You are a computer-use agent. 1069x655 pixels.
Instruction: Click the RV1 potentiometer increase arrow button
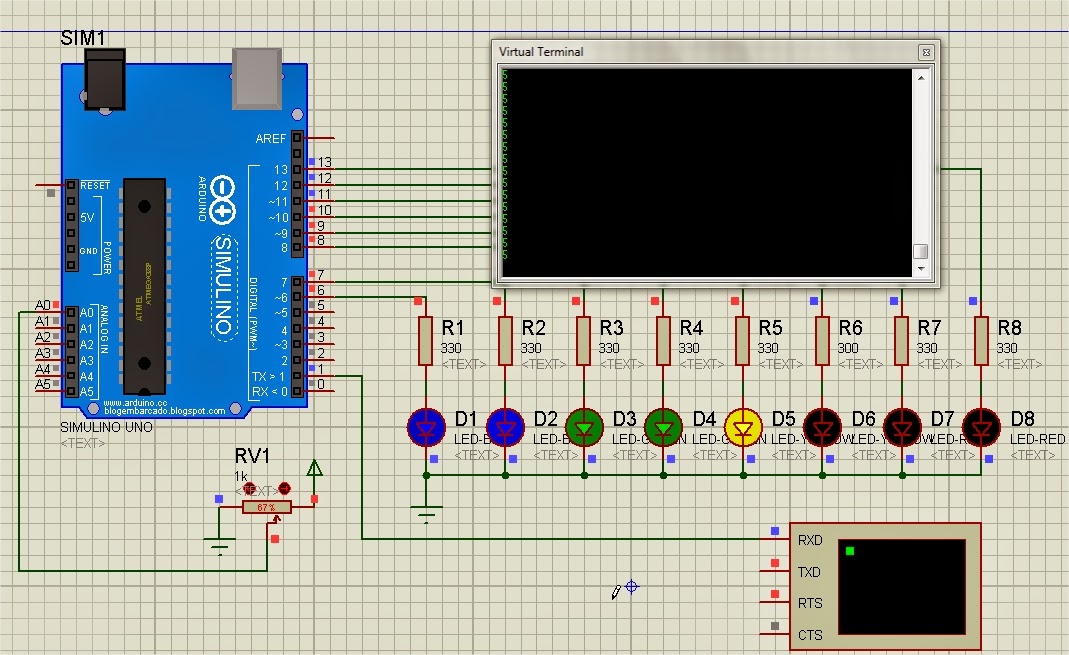pos(284,488)
